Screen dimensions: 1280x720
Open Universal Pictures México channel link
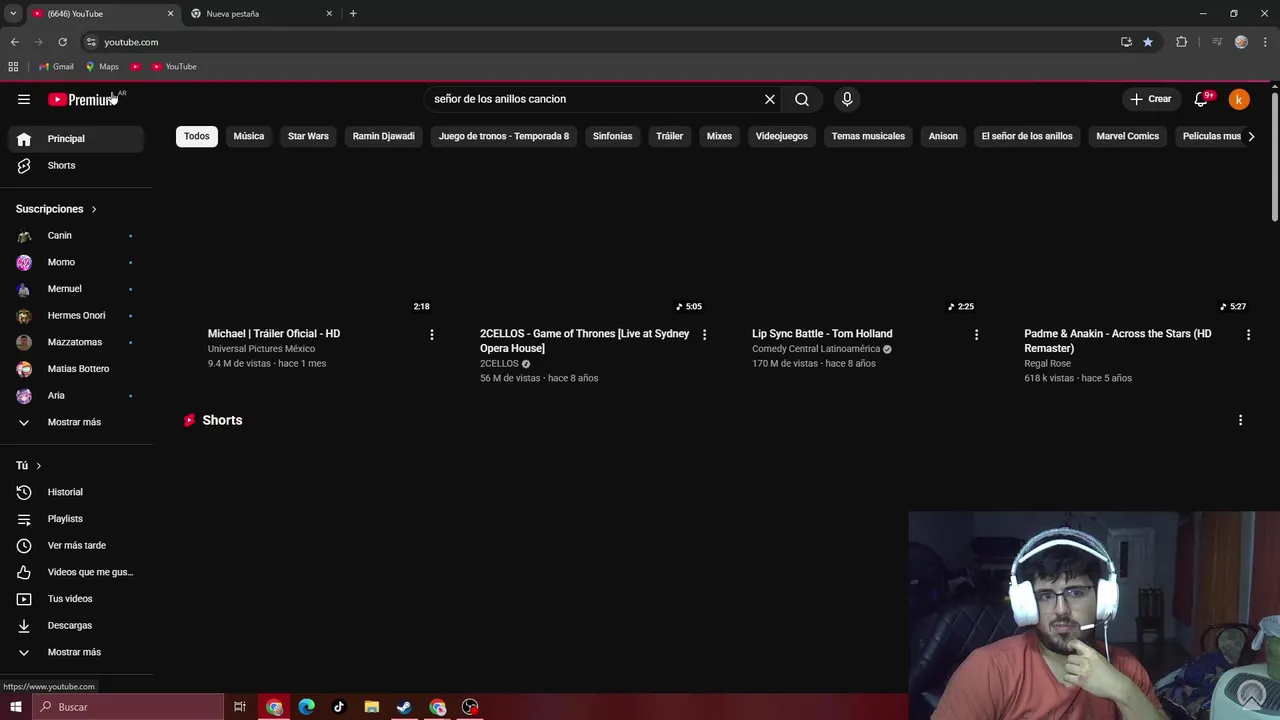pyautogui.click(x=261, y=349)
